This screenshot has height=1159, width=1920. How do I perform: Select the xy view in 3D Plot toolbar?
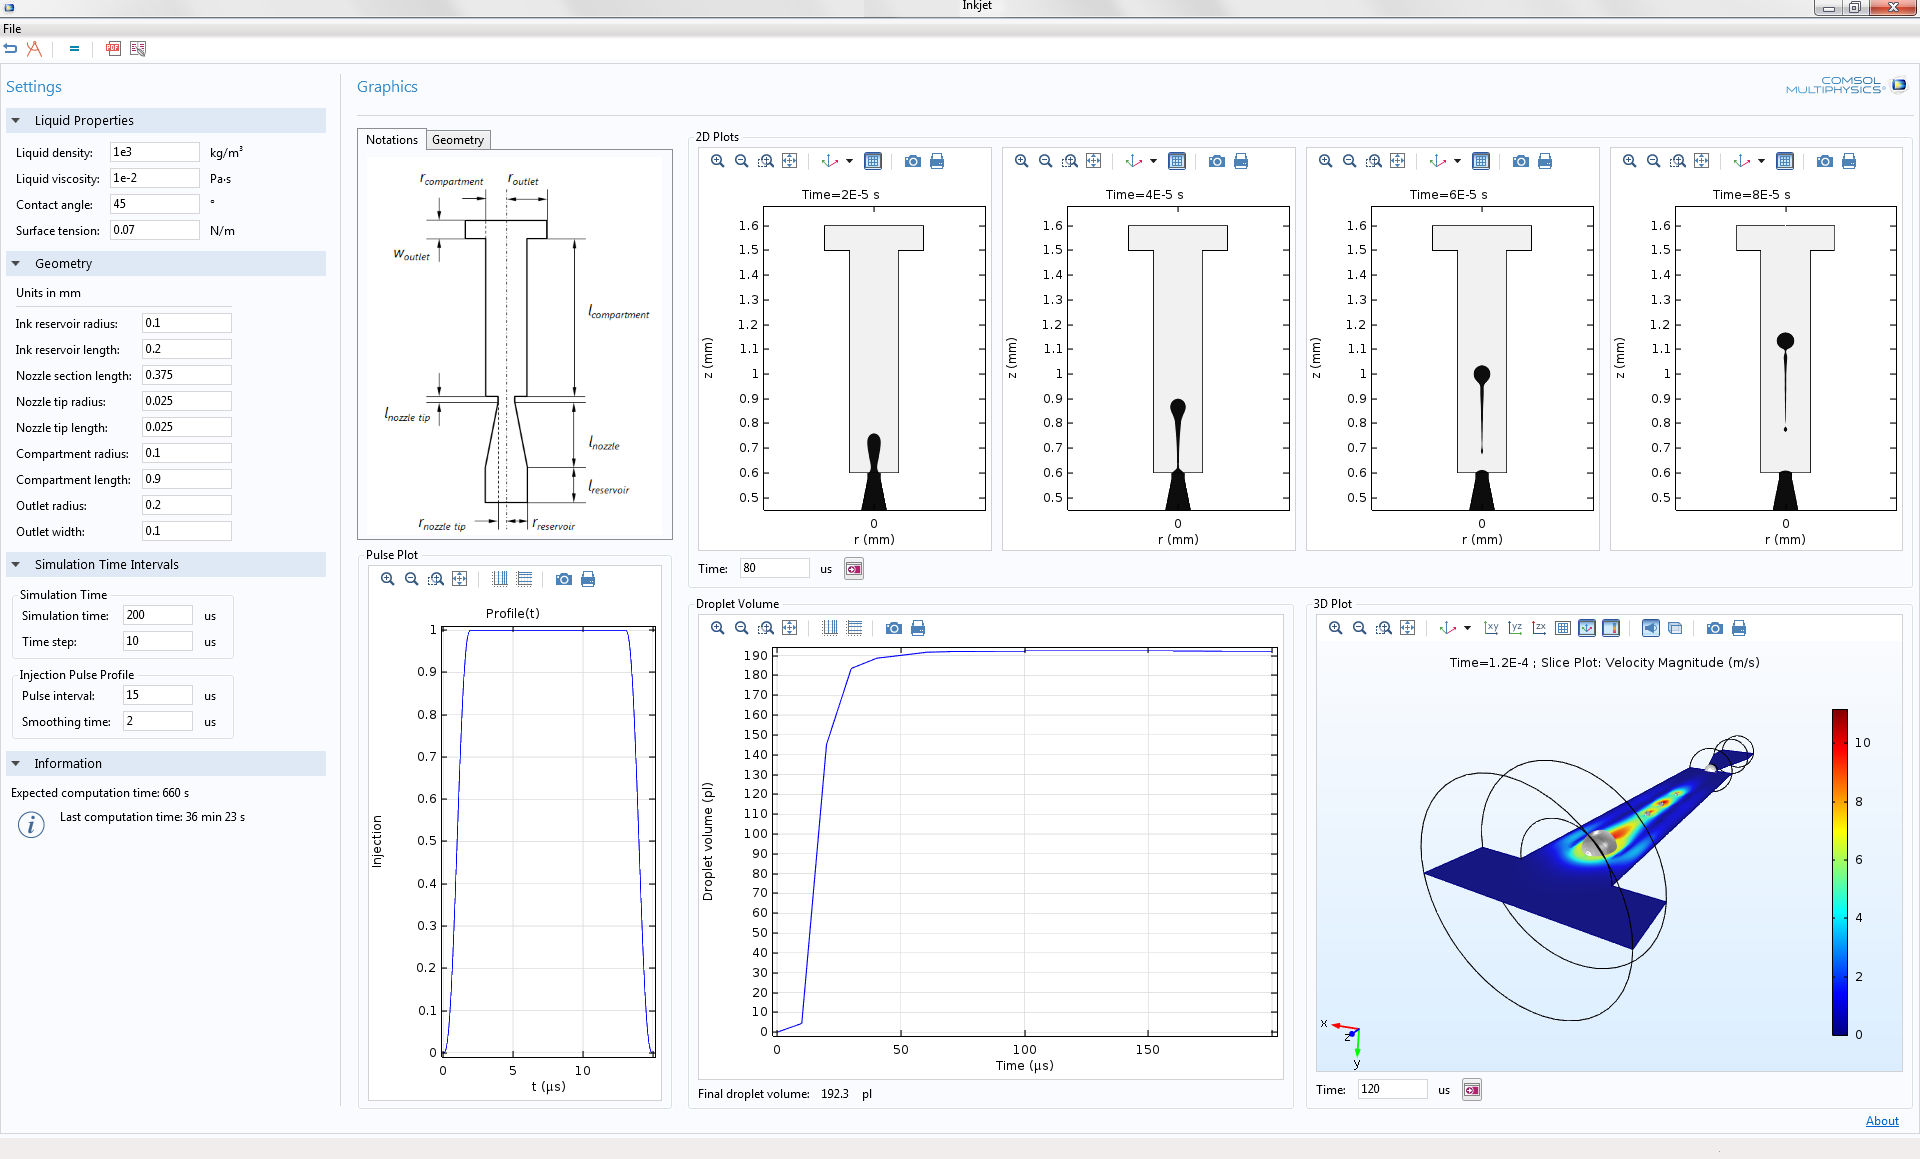tap(1491, 628)
